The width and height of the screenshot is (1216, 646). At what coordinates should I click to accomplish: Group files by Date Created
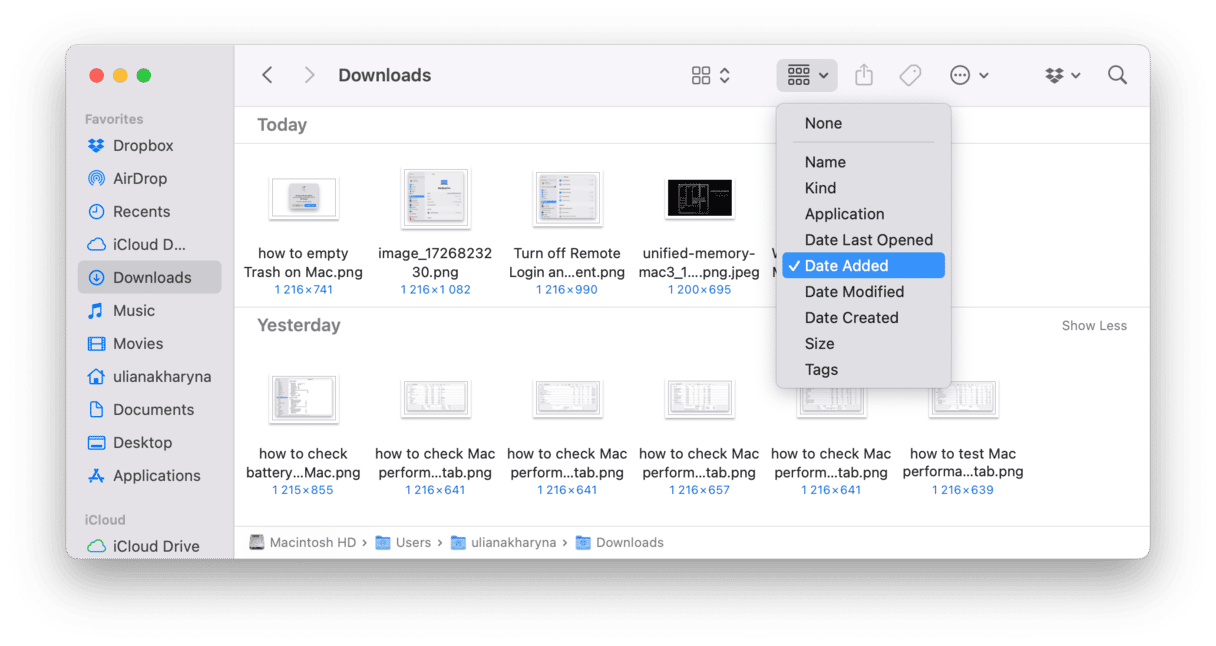click(x=863, y=318)
